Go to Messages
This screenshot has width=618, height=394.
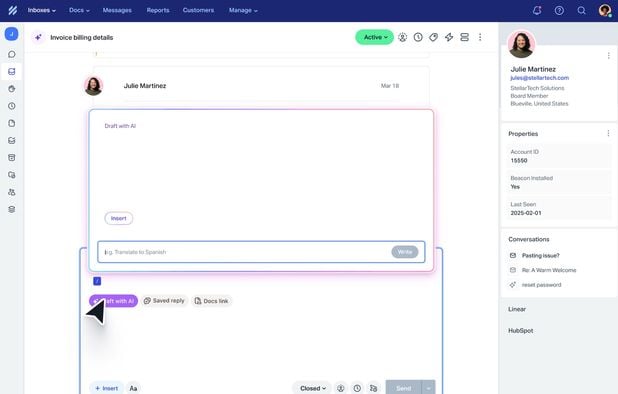[117, 10]
